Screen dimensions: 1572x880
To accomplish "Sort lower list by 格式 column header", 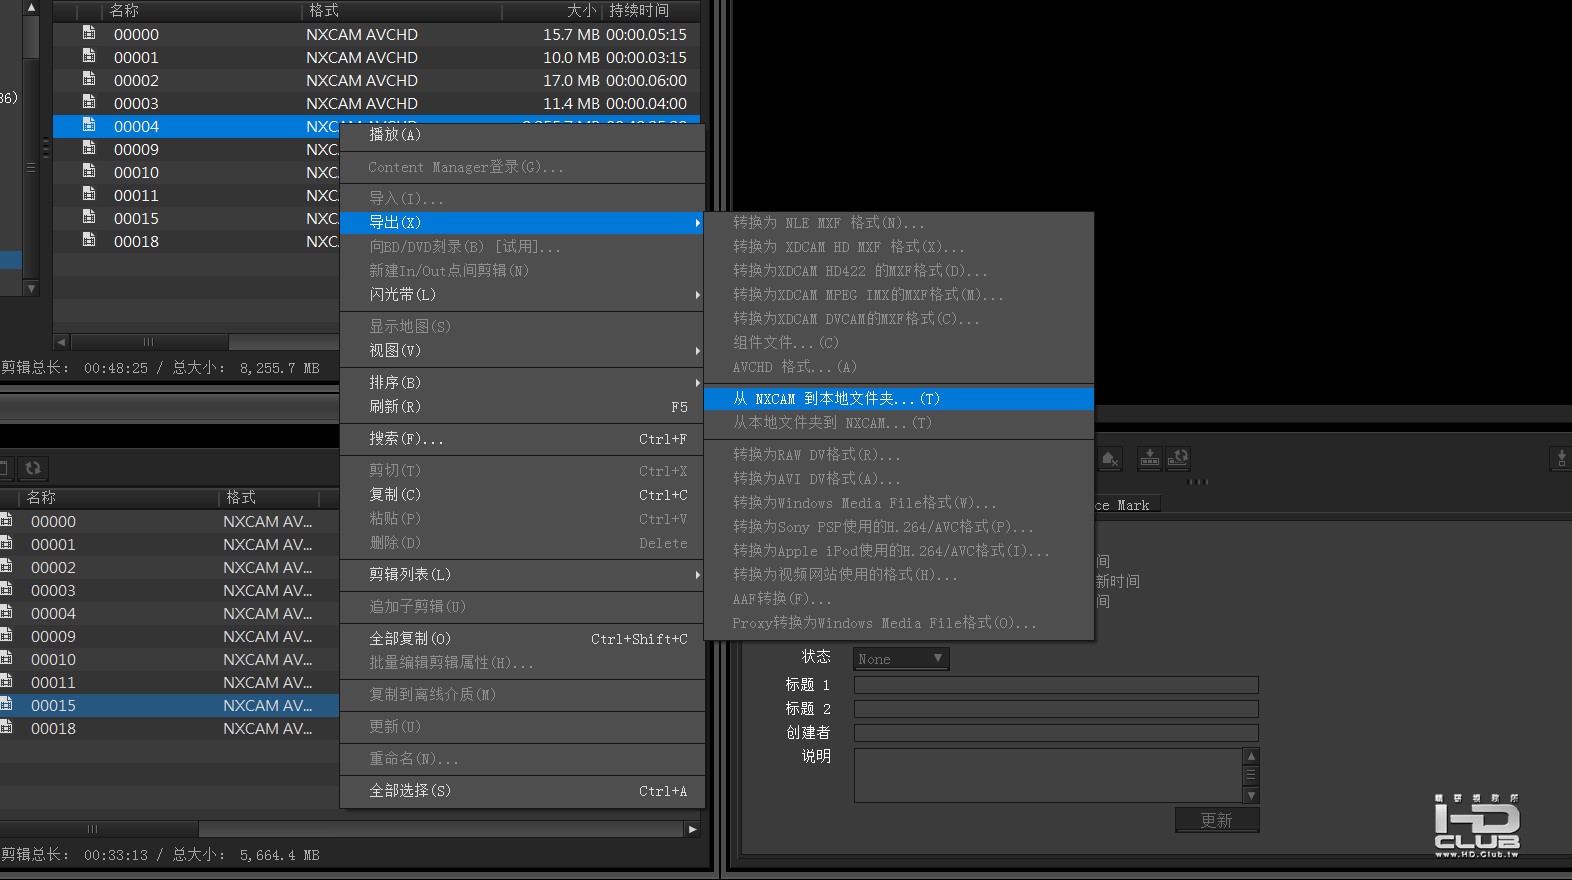I will coord(268,497).
